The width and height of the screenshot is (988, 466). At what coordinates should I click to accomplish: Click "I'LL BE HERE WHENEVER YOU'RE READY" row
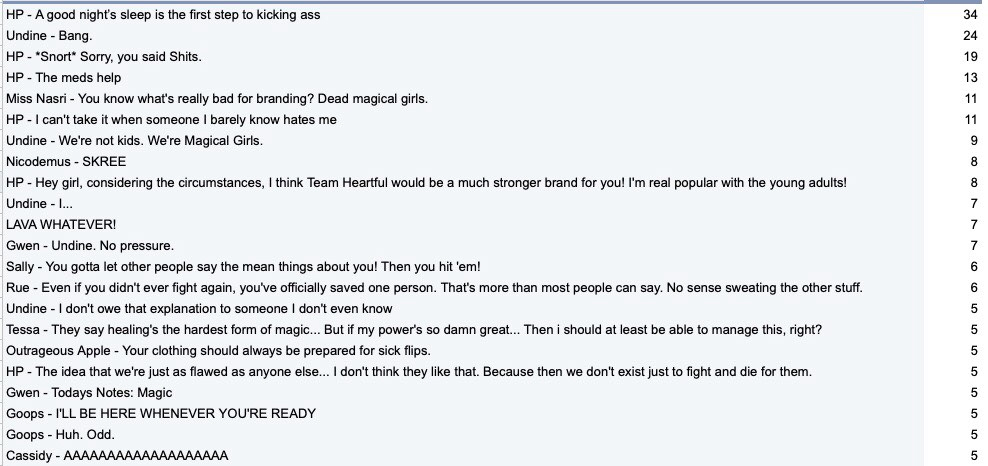160,414
